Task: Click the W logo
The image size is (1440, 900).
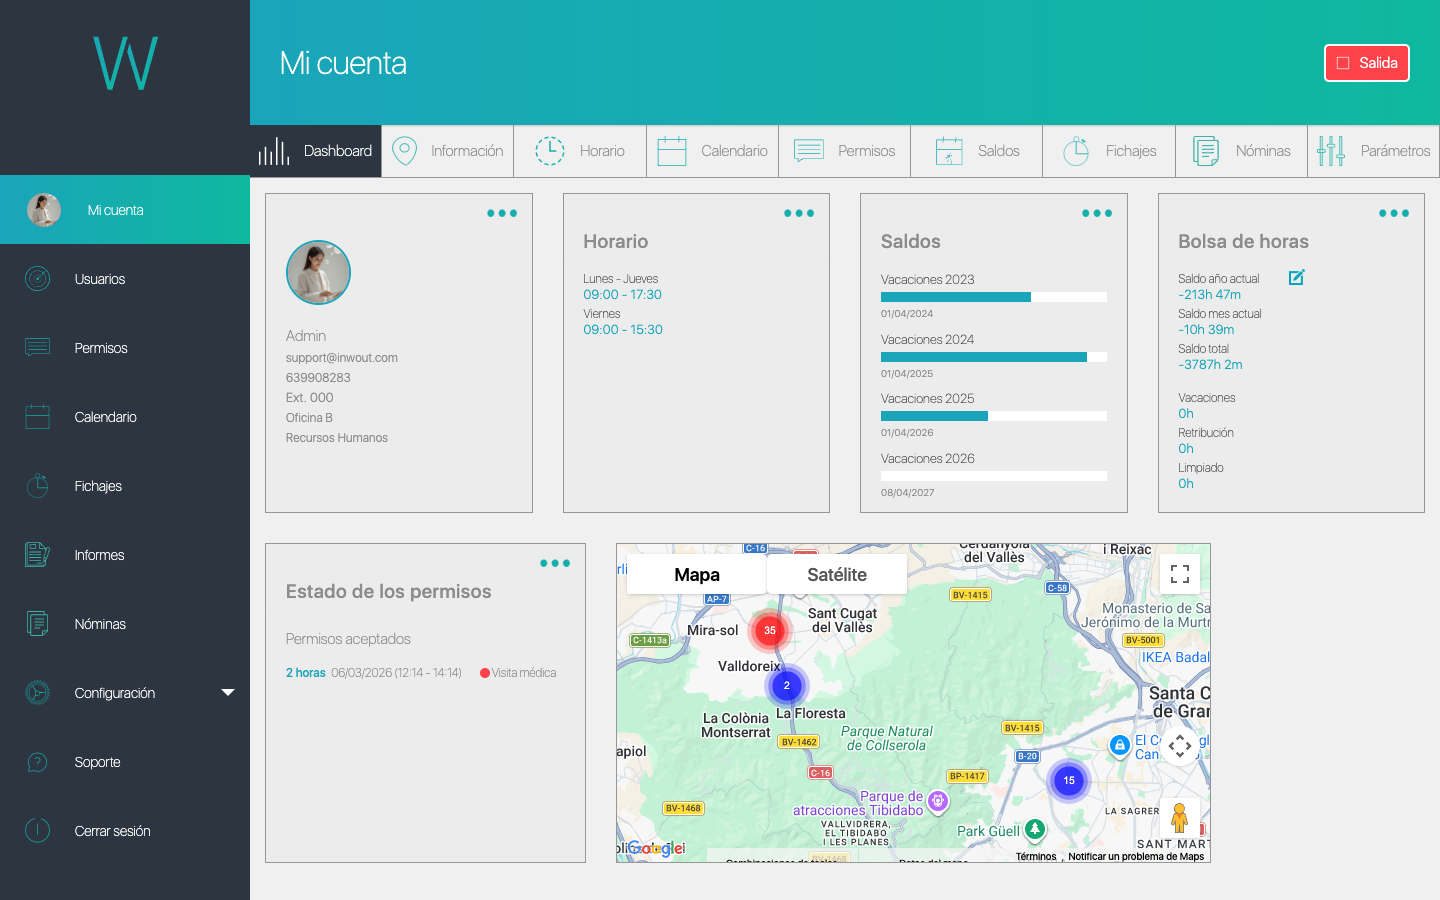Action: click(x=125, y=63)
